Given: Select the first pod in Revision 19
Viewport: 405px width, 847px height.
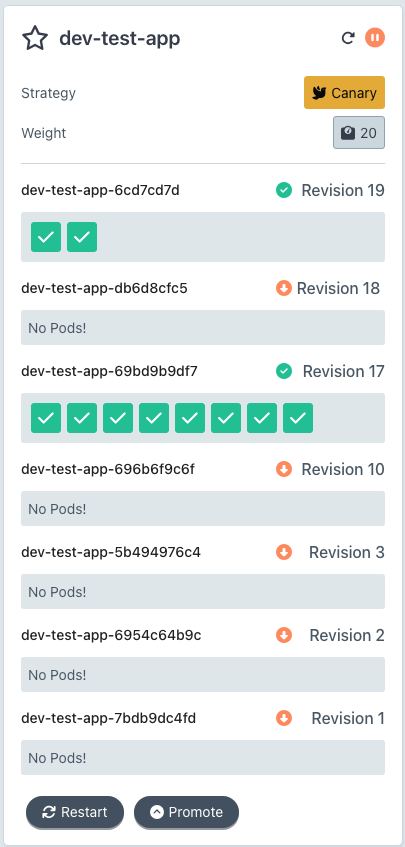Looking at the screenshot, I should 46,237.
